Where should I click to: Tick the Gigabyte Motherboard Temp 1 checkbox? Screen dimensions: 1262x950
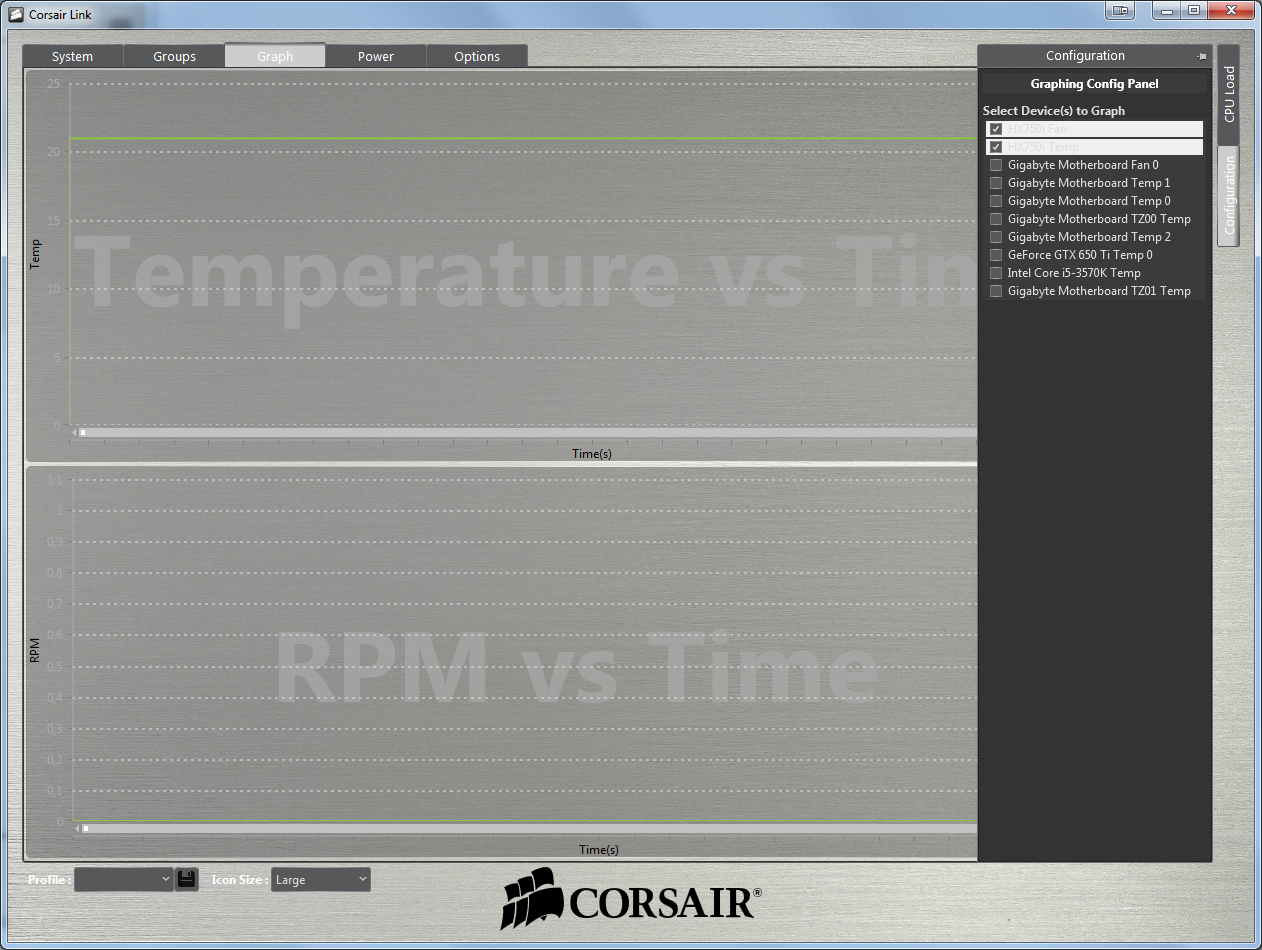[x=996, y=183]
